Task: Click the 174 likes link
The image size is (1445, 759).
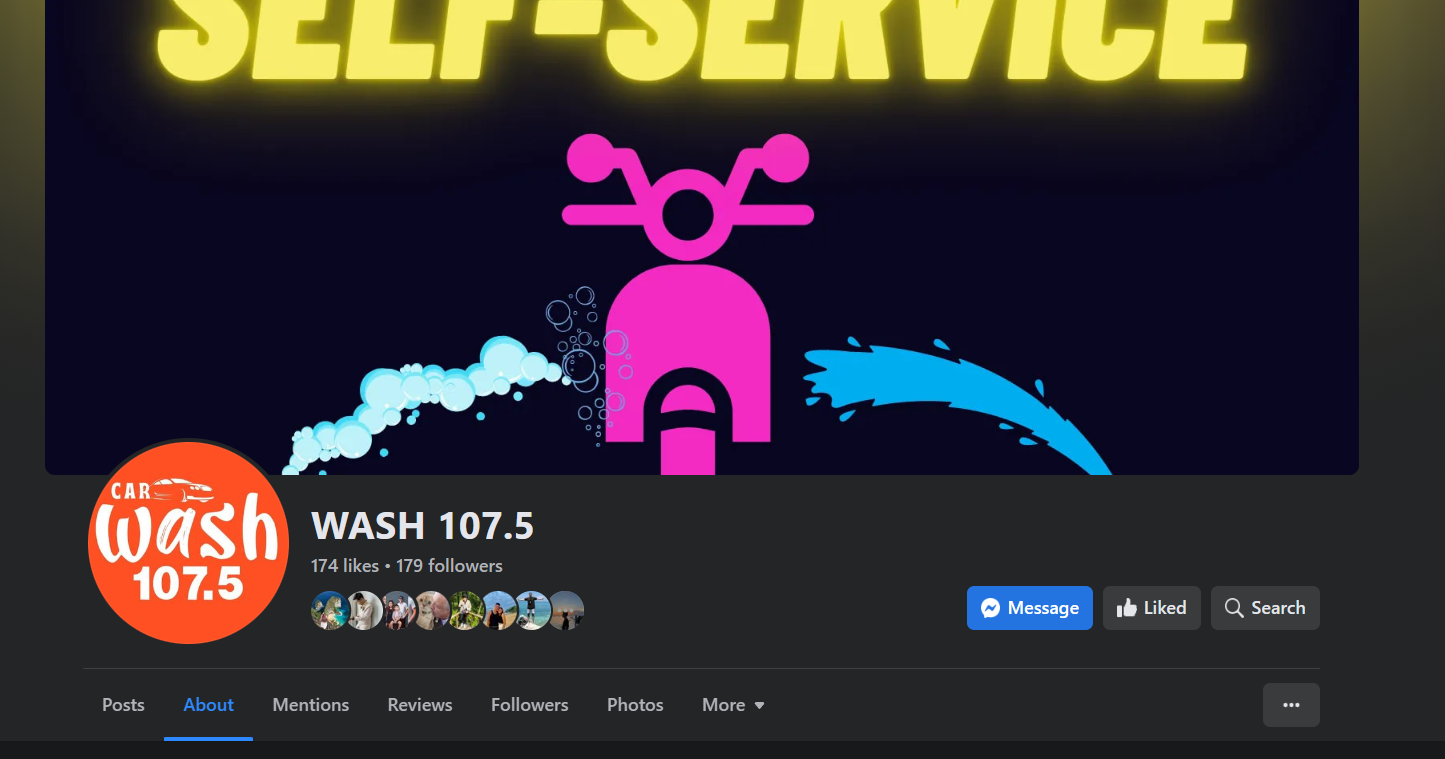Action: (x=345, y=566)
